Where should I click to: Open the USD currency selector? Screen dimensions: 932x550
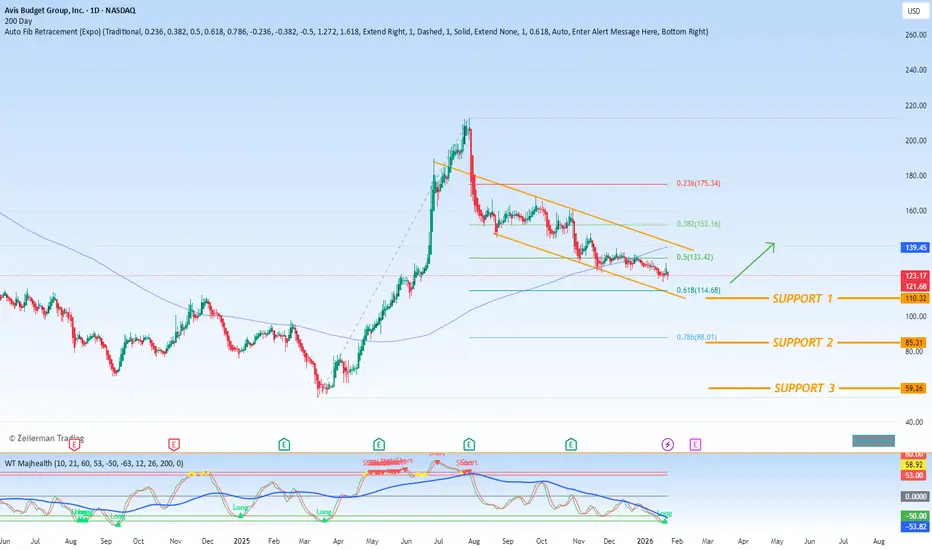click(x=914, y=11)
